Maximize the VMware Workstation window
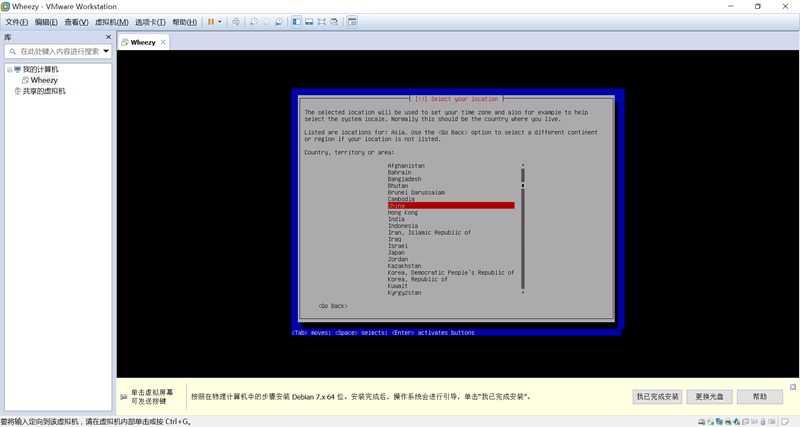The width and height of the screenshot is (800, 427). click(x=758, y=6)
